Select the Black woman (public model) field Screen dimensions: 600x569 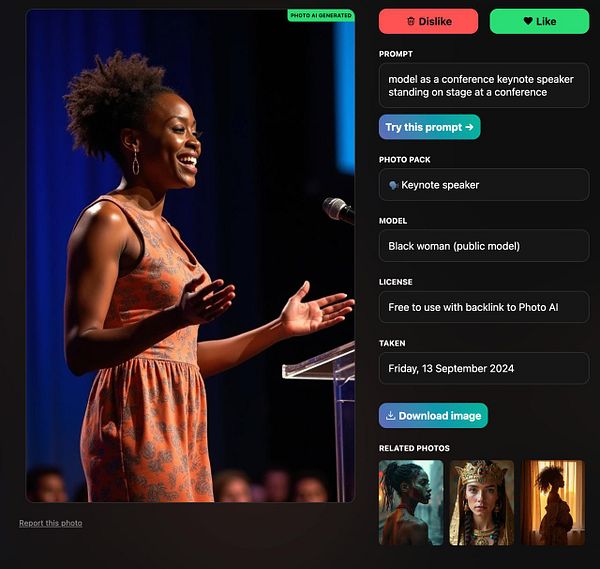484,246
